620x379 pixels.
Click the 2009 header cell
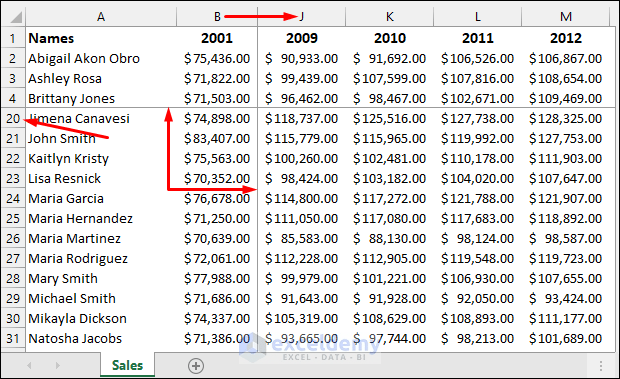click(x=301, y=38)
